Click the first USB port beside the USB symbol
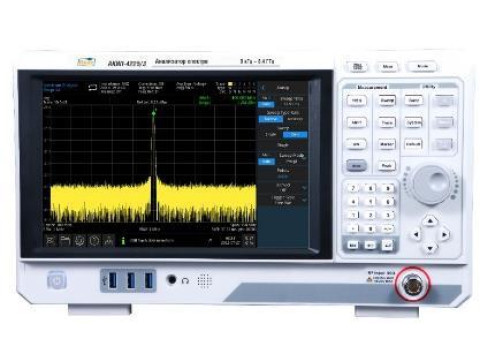The width and height of the screenshot is (480, 360). pyautogui.click(x=113, y=280)
